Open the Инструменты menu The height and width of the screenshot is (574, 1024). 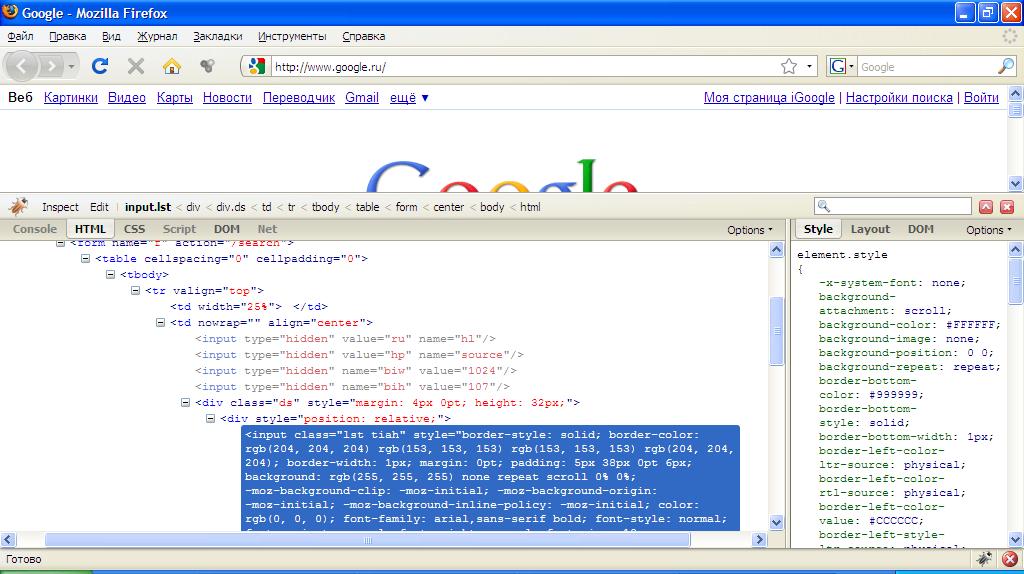coord(292,37)
